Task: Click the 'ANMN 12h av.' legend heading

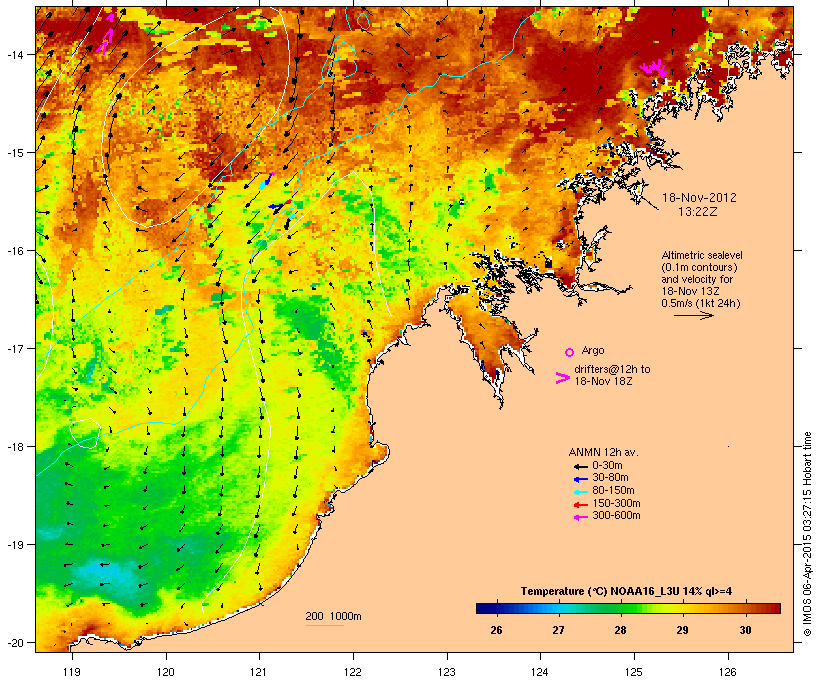Action: pos(603,452)
